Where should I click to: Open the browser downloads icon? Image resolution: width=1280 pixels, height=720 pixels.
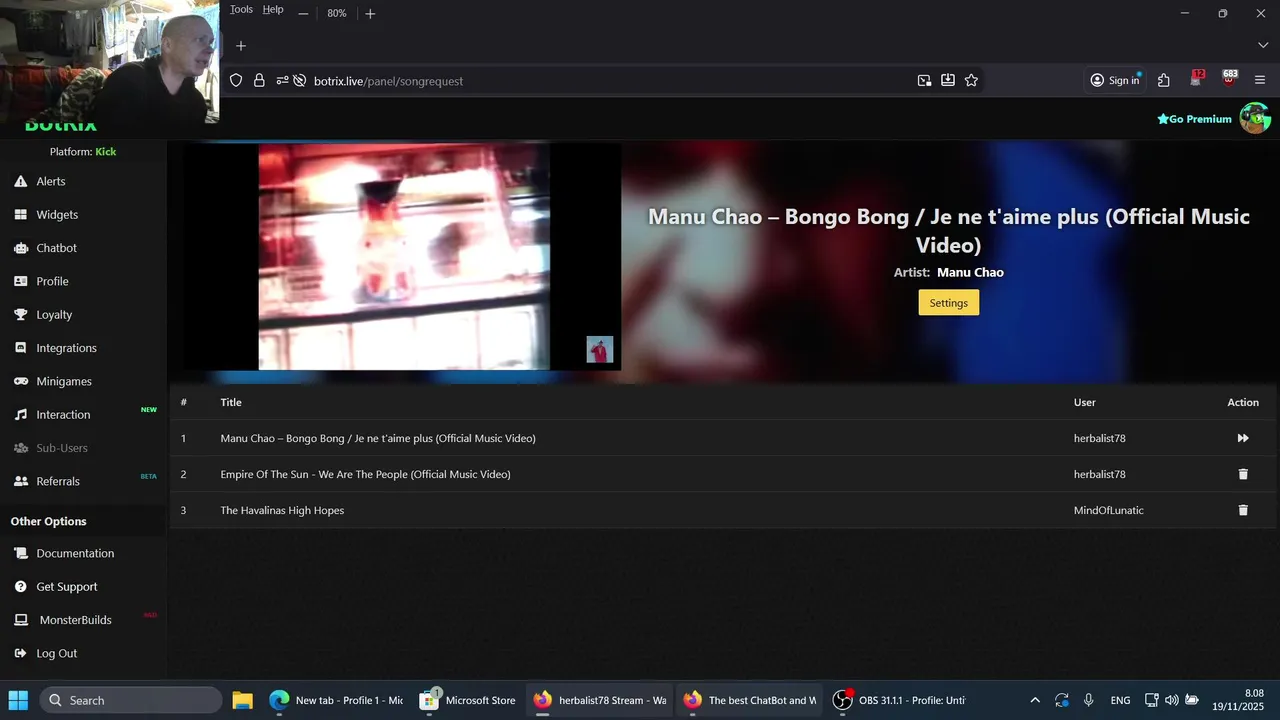[947, 81]
